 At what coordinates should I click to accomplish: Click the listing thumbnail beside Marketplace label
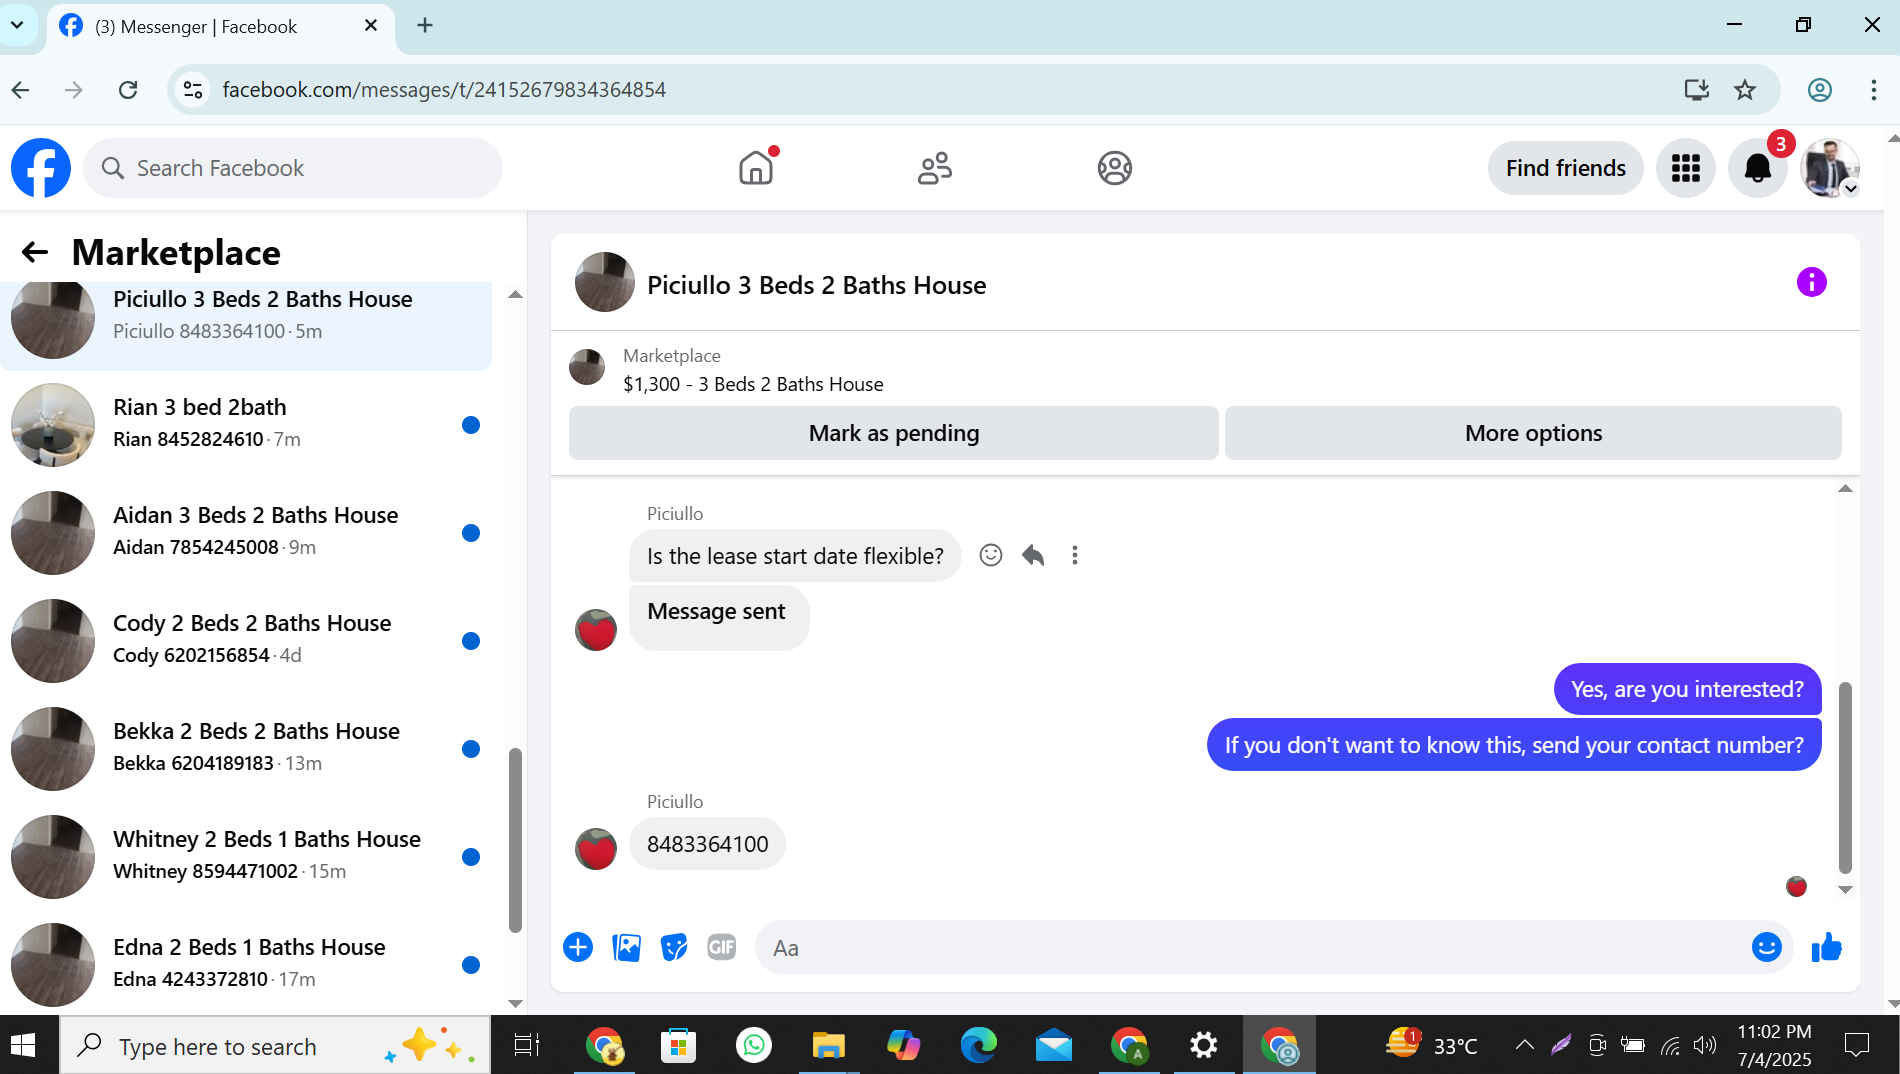point(587,367)
